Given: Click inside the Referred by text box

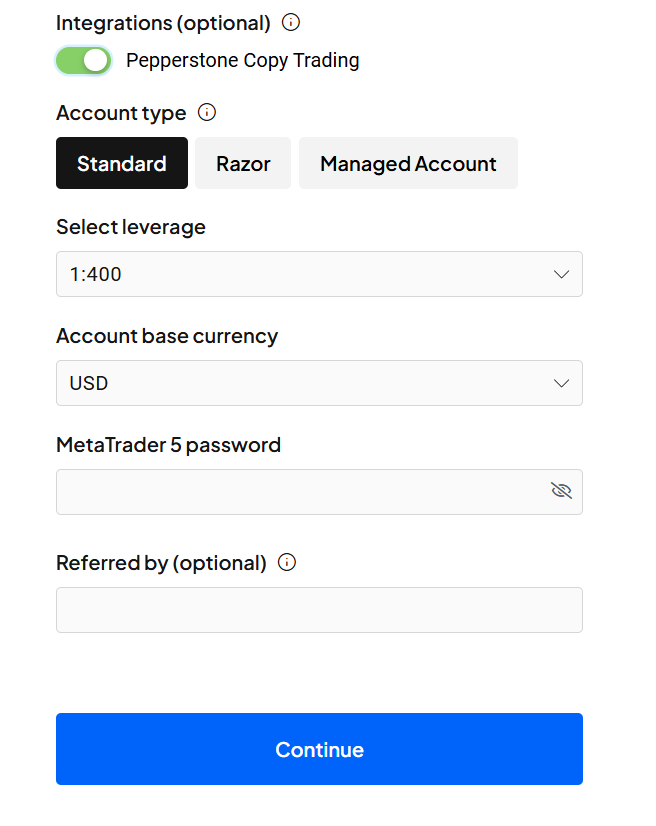Looking at the screenshot, I should click(x=319, y=610).
